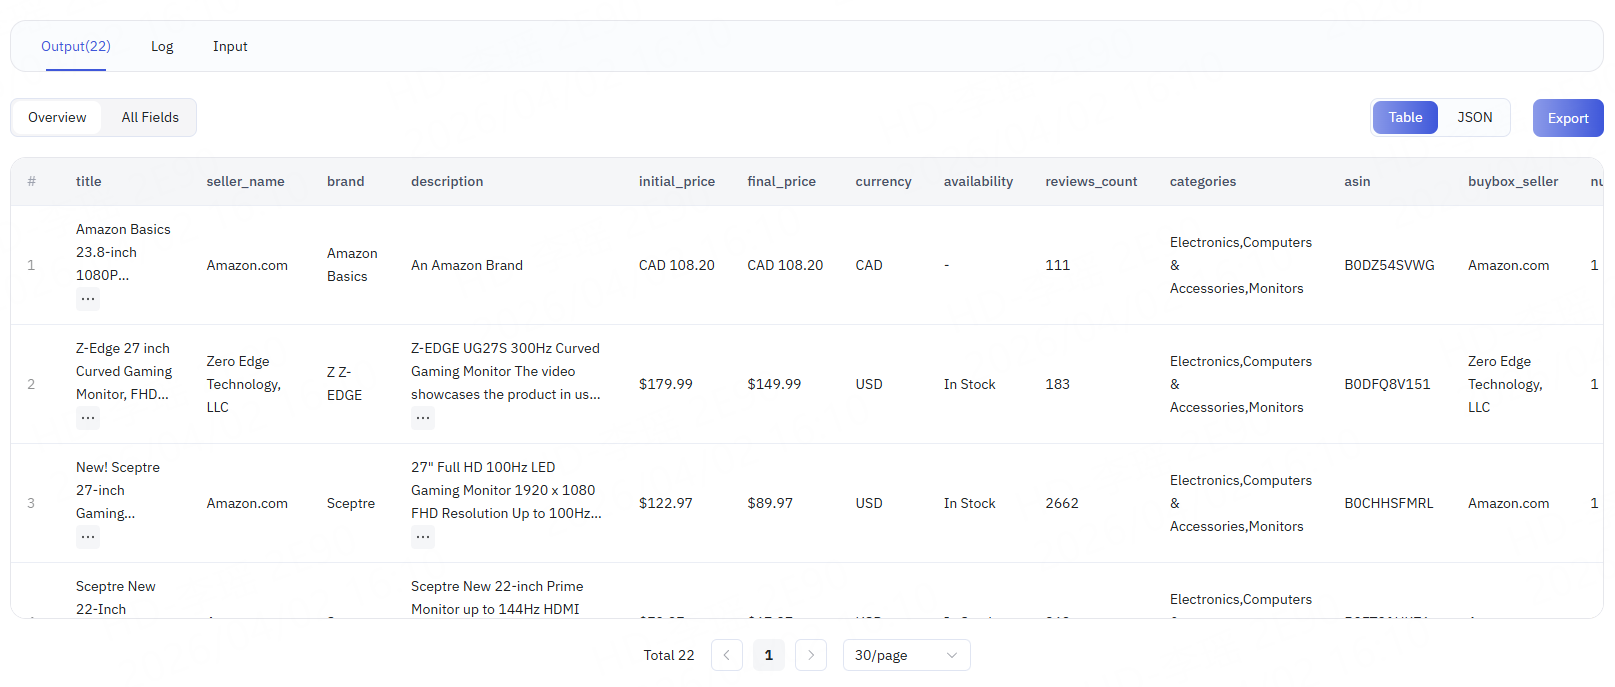Click Sceptre New 22-inch Prime description
Image resolution: width=1615 pixels, height=687 pixels.
pos(497,597)
